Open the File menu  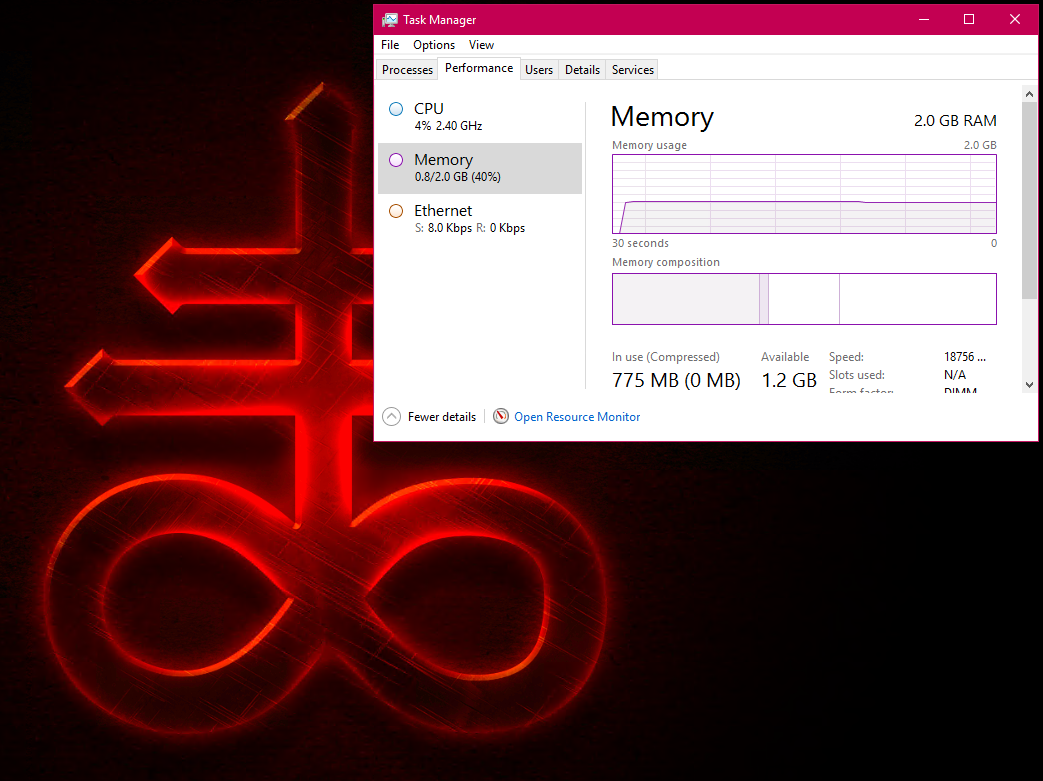tap(390, 45)
